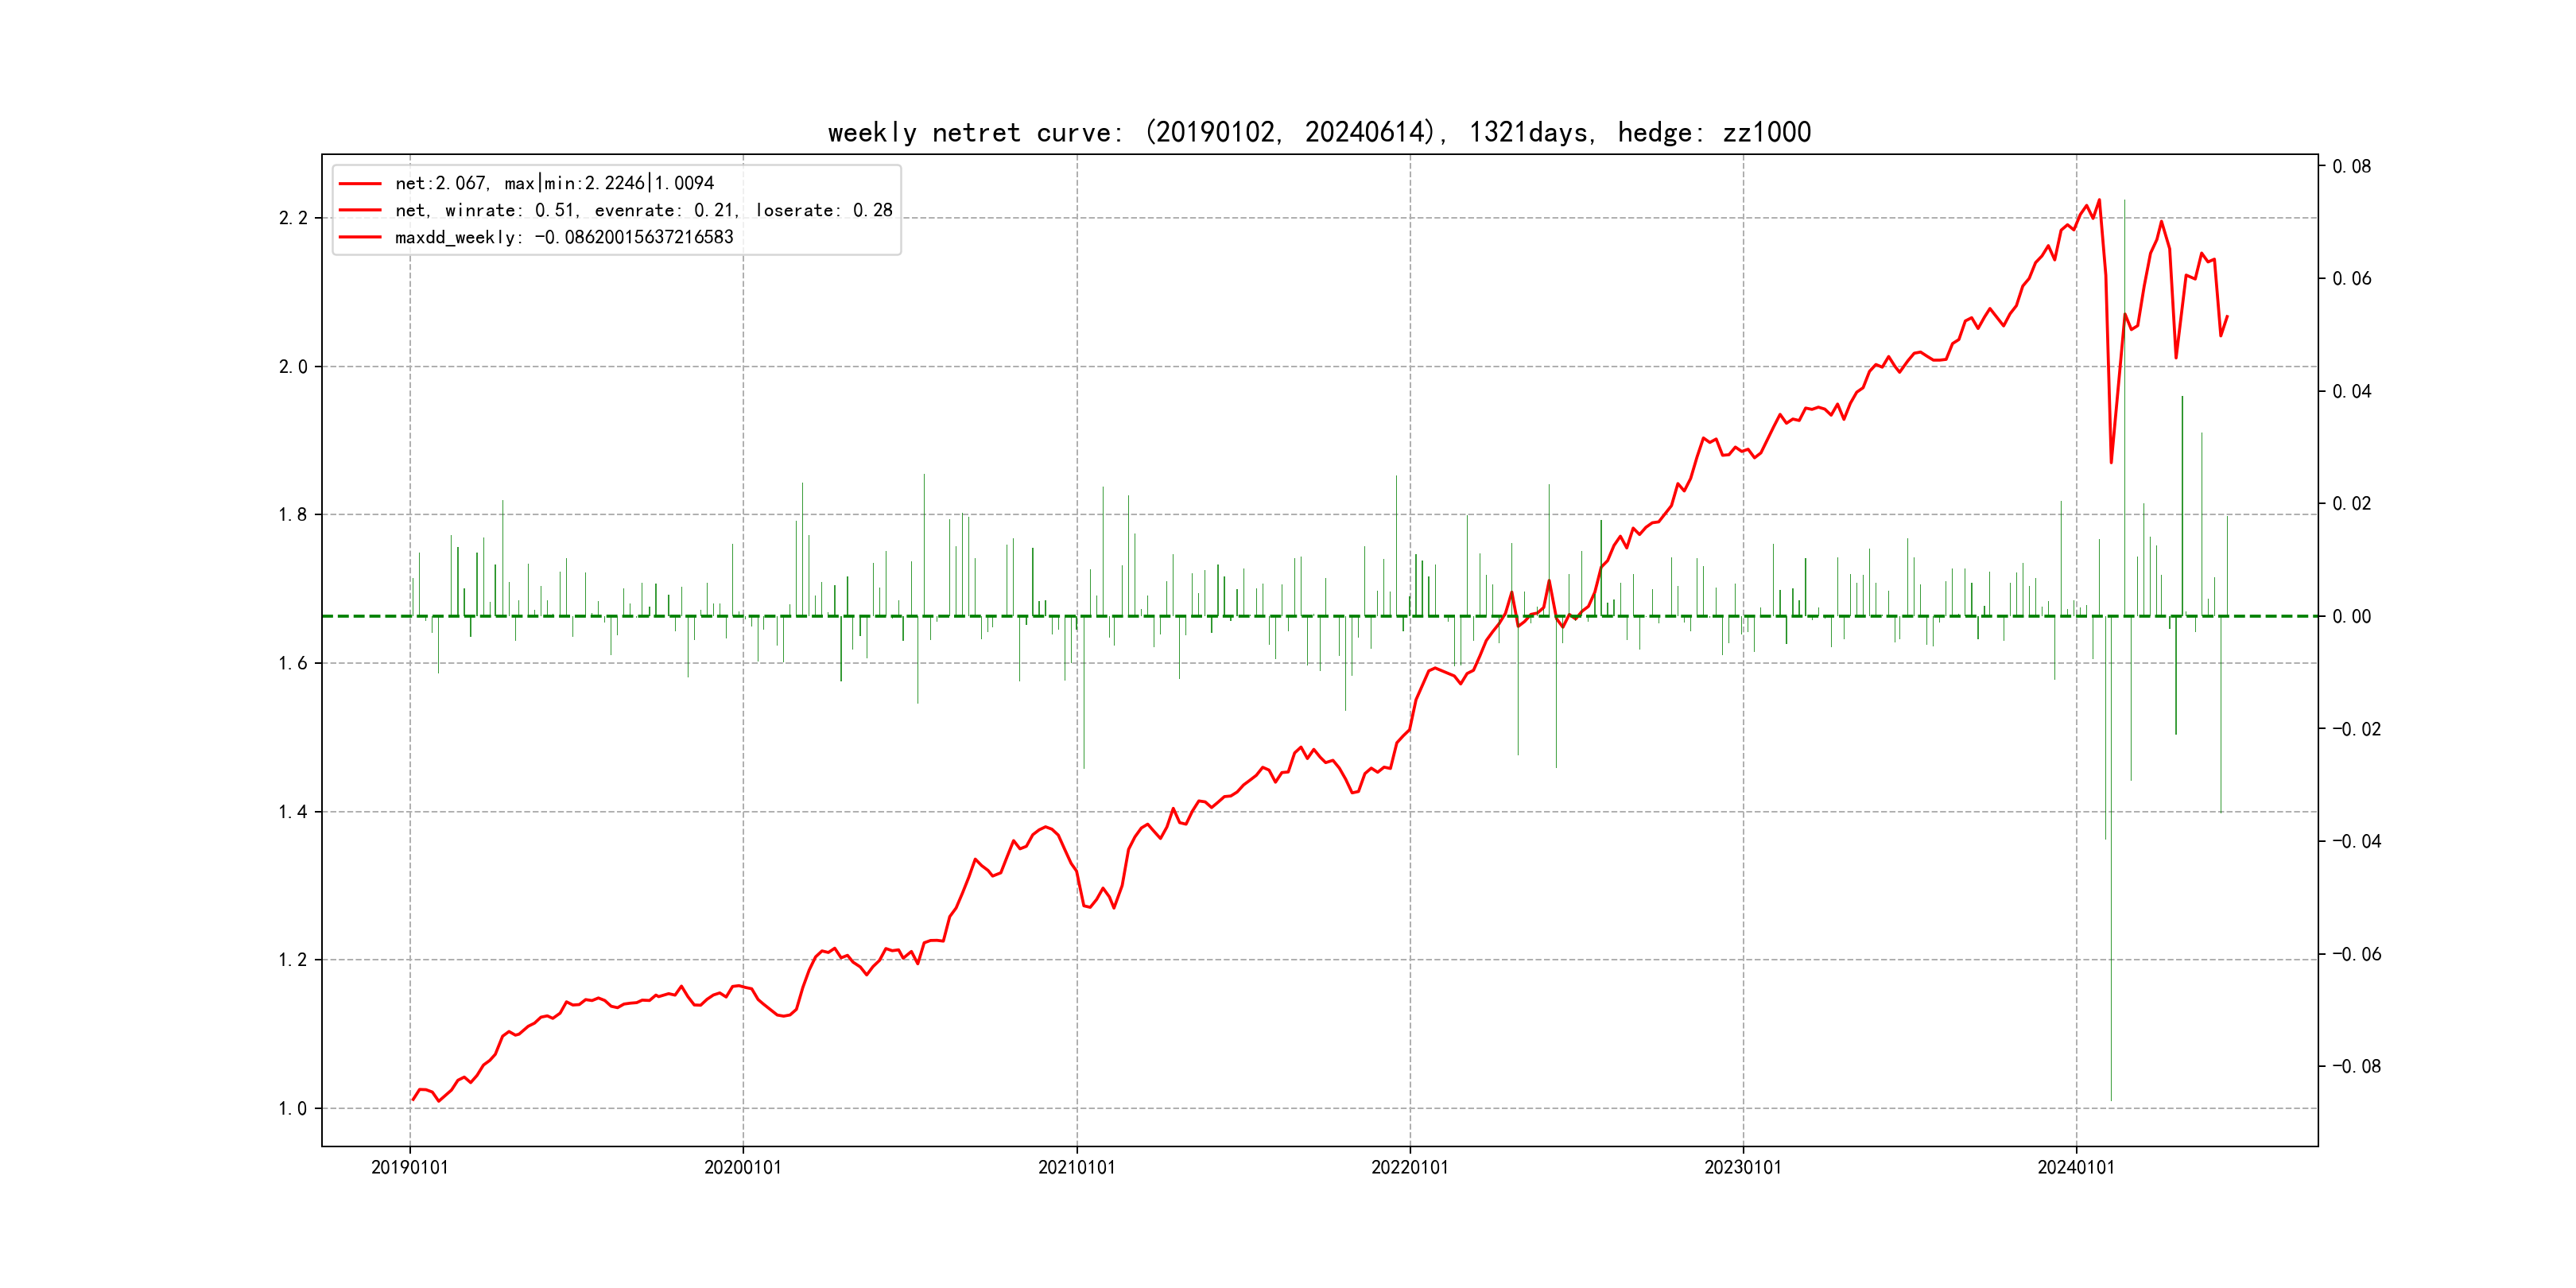This screenshot has height=1288, width=2576.
Task: Click the 1.0 left axis tick label
Action: click(x=293, y=1108)
